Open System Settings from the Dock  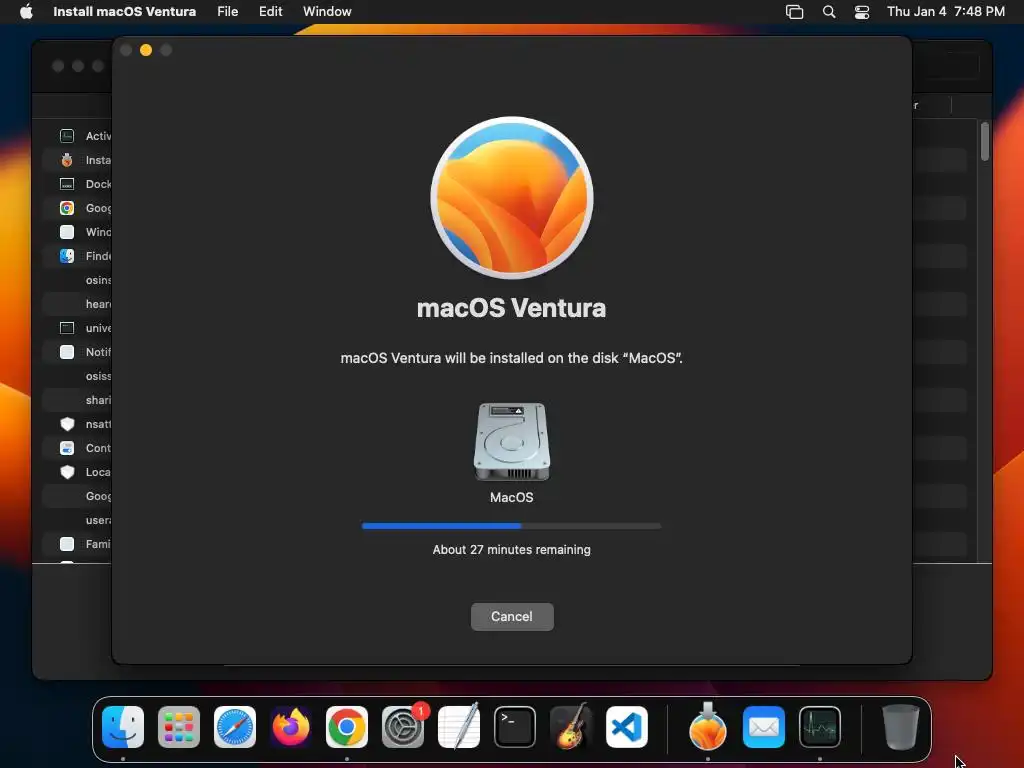[403, 727]
